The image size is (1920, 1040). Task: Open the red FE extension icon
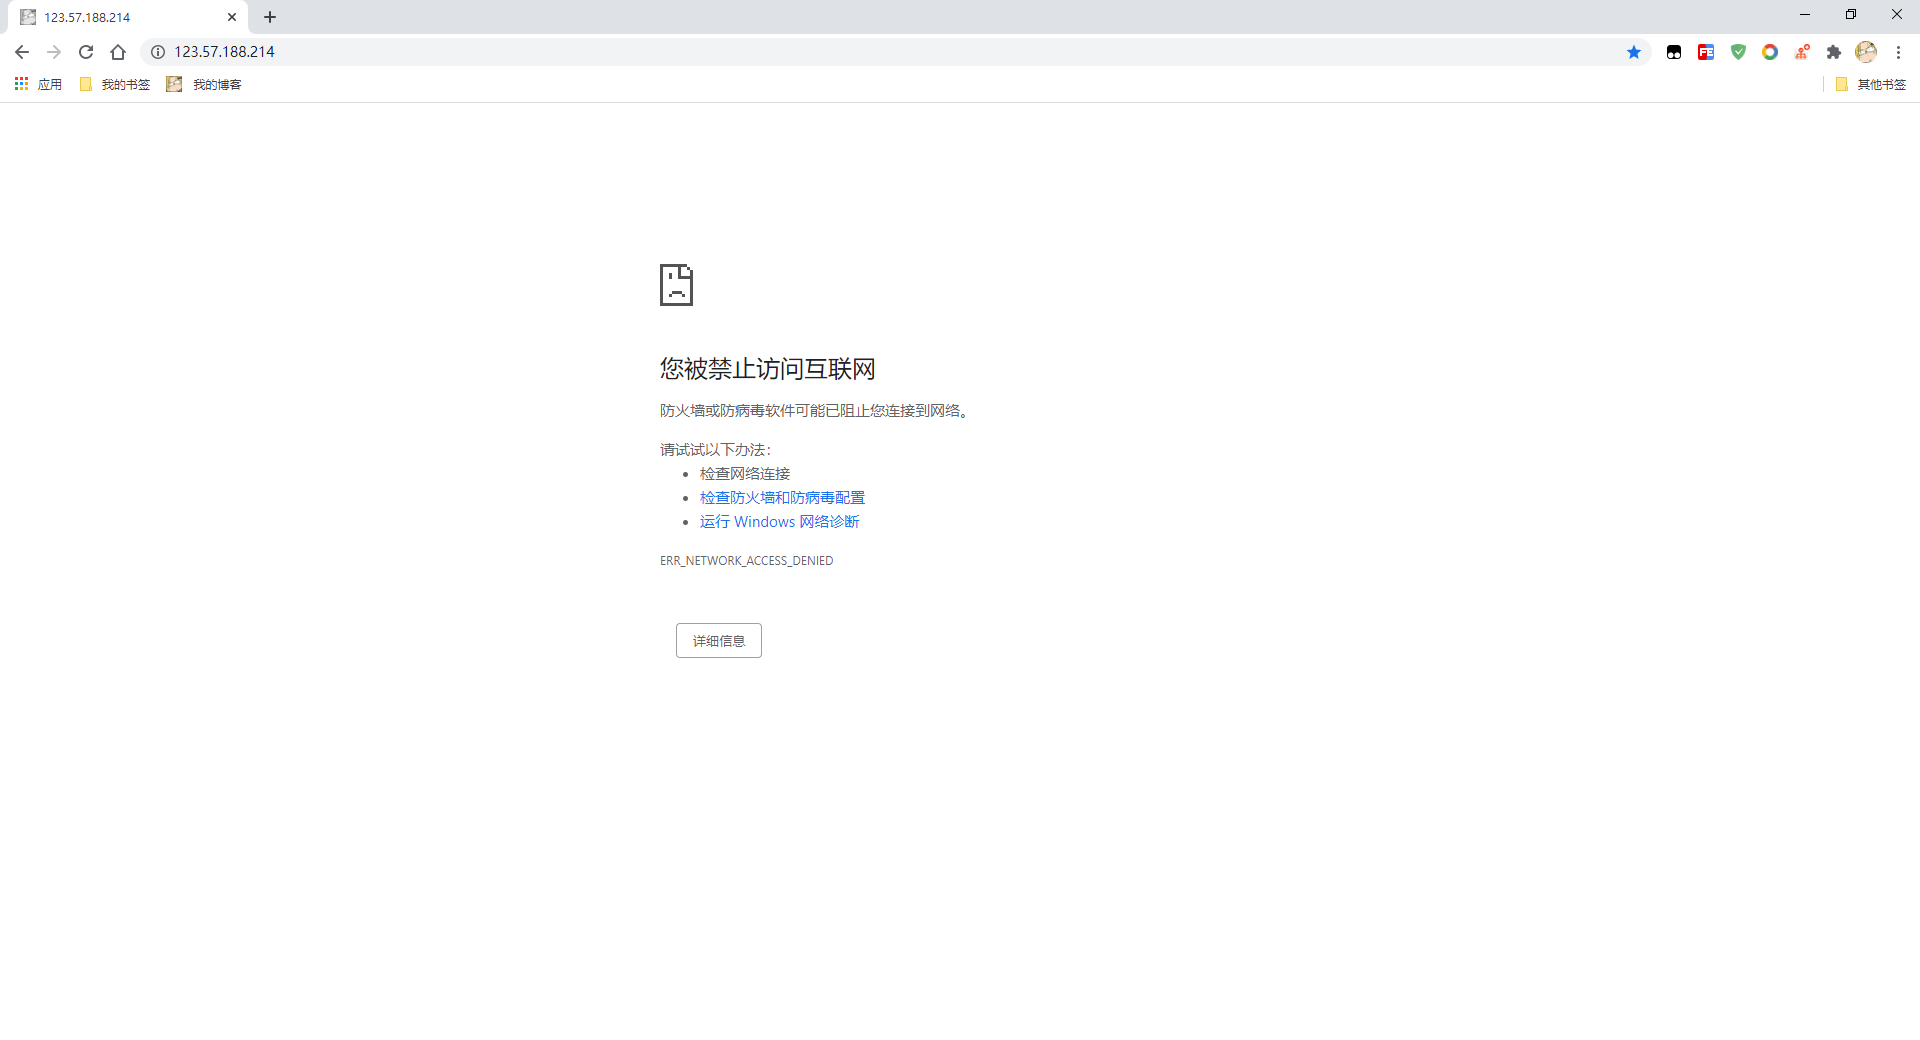1706,52
